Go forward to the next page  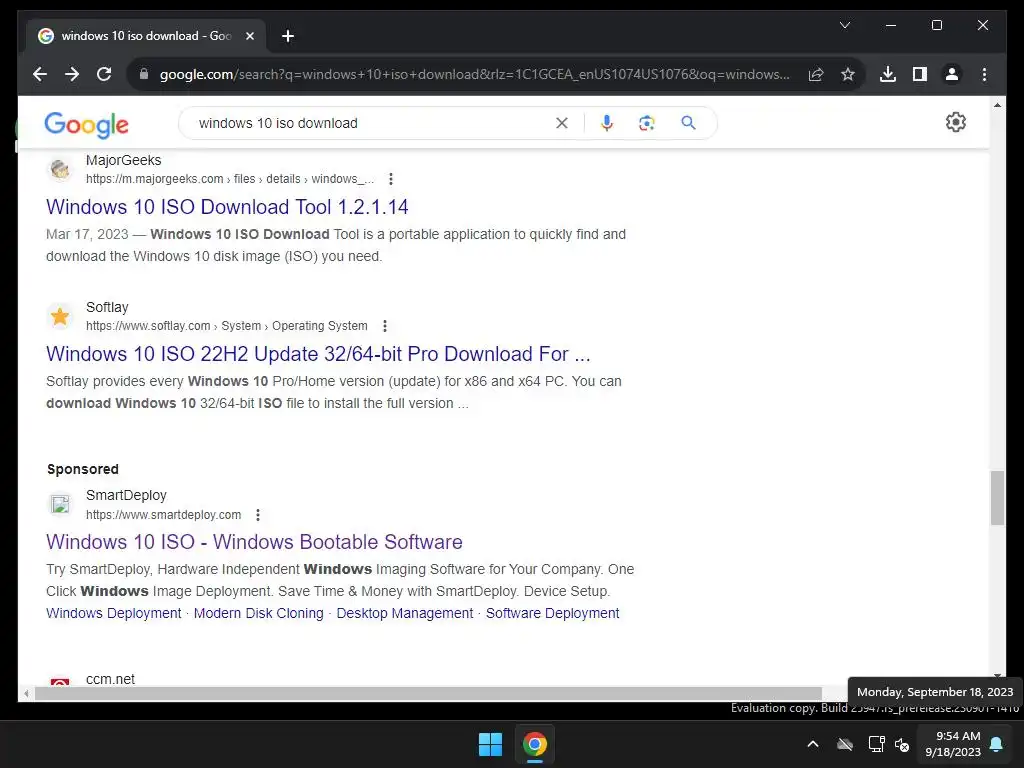[x=72, y=74]
